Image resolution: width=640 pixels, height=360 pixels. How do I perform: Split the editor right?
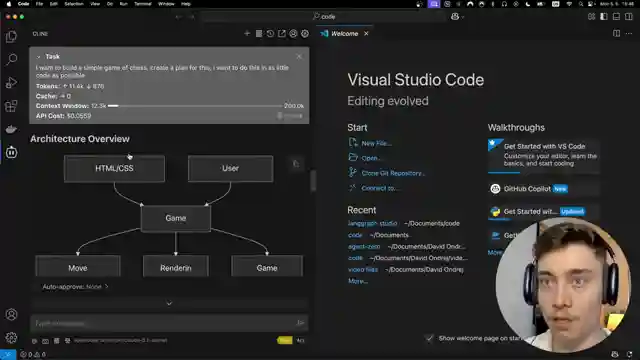[x=616, y=33]
